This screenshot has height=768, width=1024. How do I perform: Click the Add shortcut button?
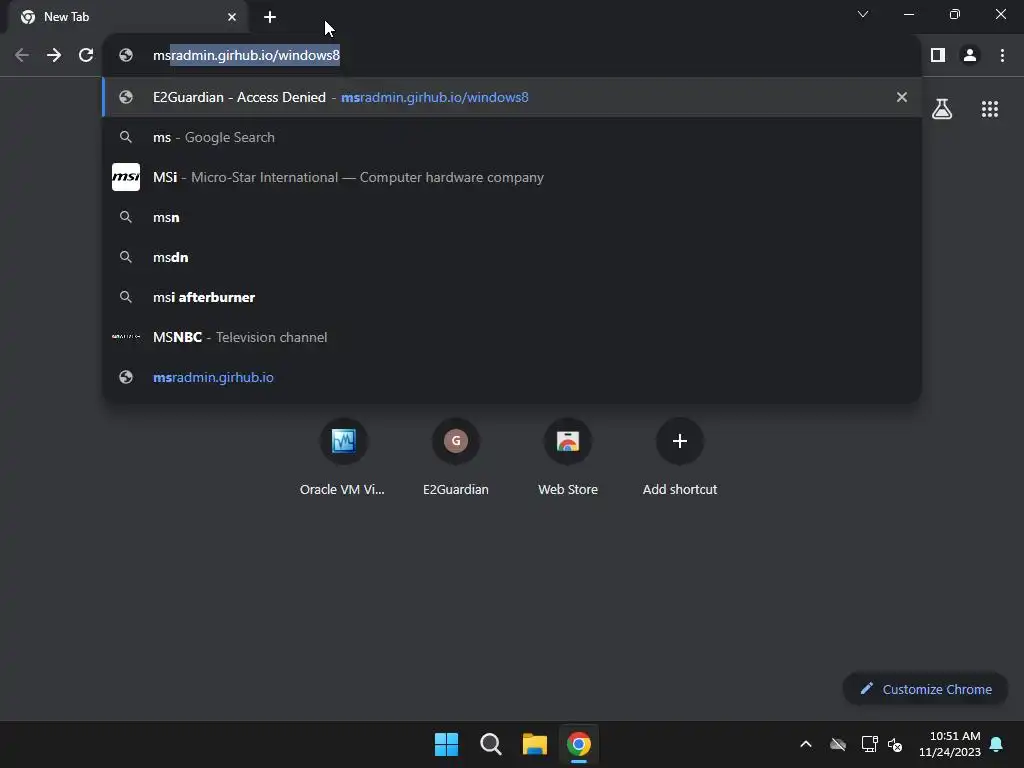(x=680, y=457)
